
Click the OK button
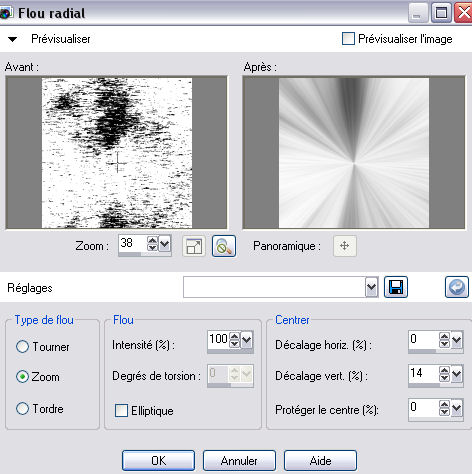158,461
